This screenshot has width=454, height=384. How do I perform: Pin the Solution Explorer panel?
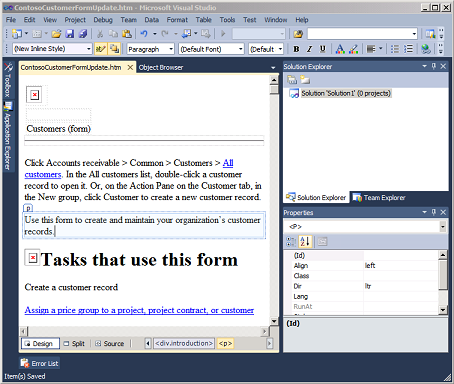434,66
